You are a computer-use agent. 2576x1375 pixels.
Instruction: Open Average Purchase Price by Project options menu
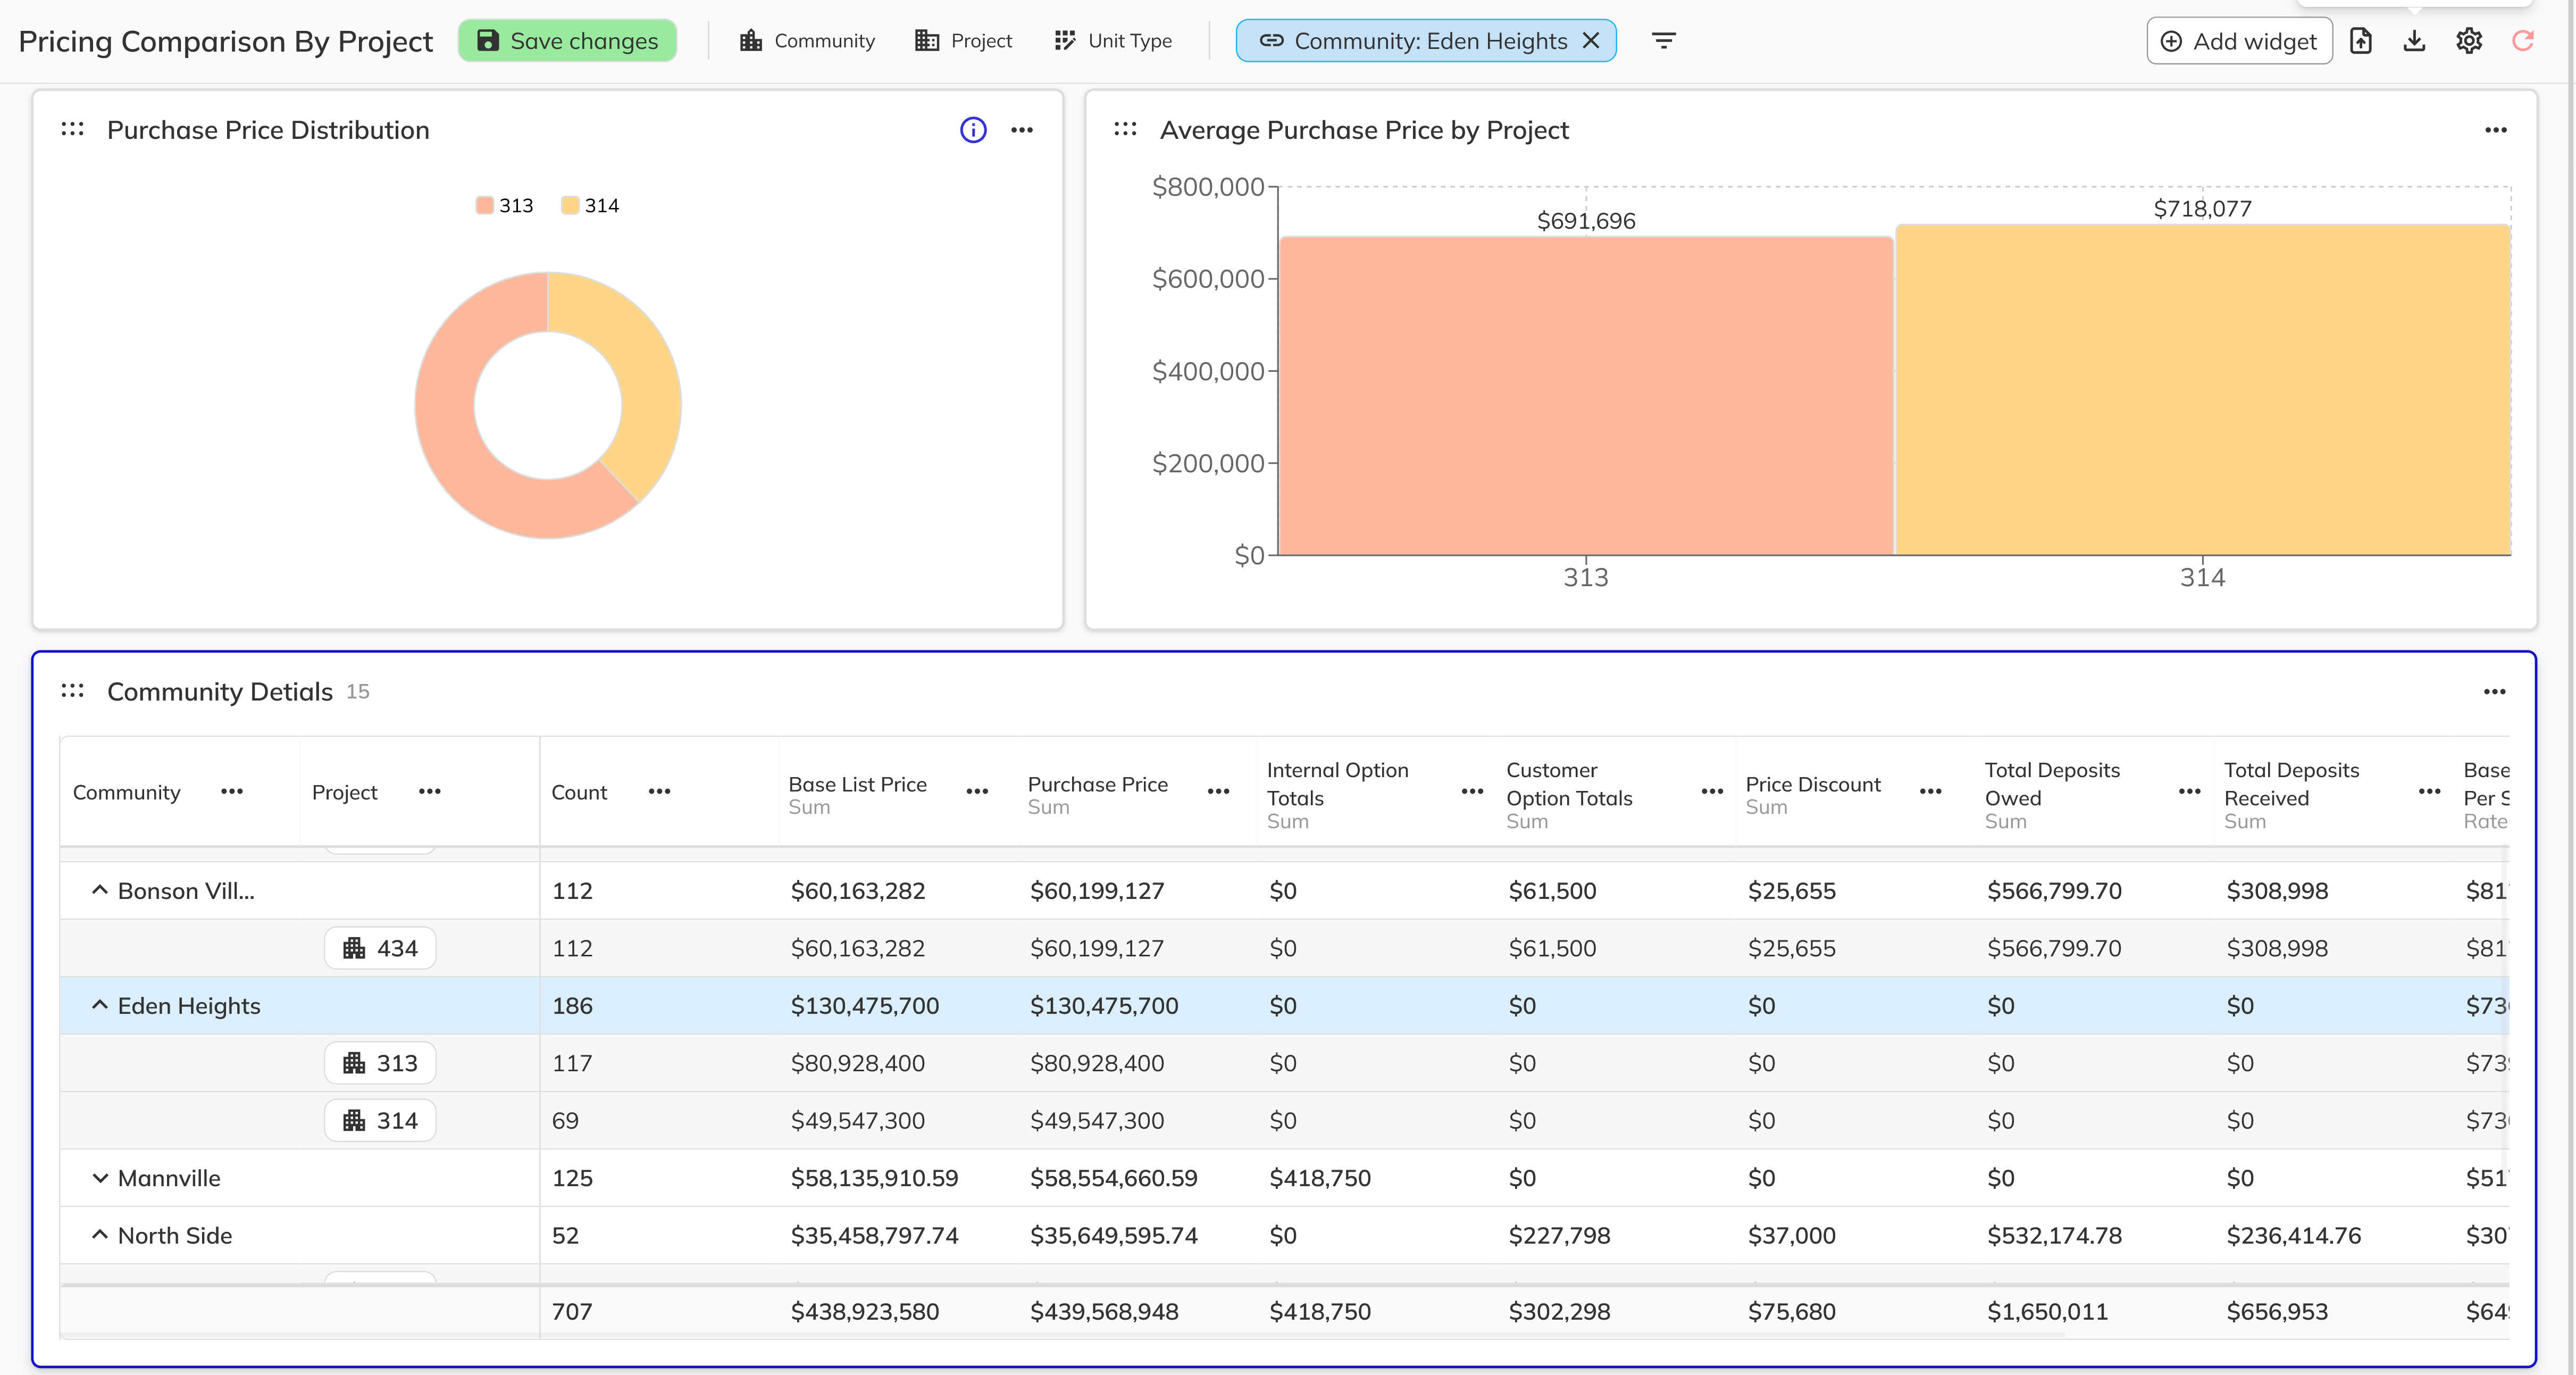click(x=2496, y=130)
